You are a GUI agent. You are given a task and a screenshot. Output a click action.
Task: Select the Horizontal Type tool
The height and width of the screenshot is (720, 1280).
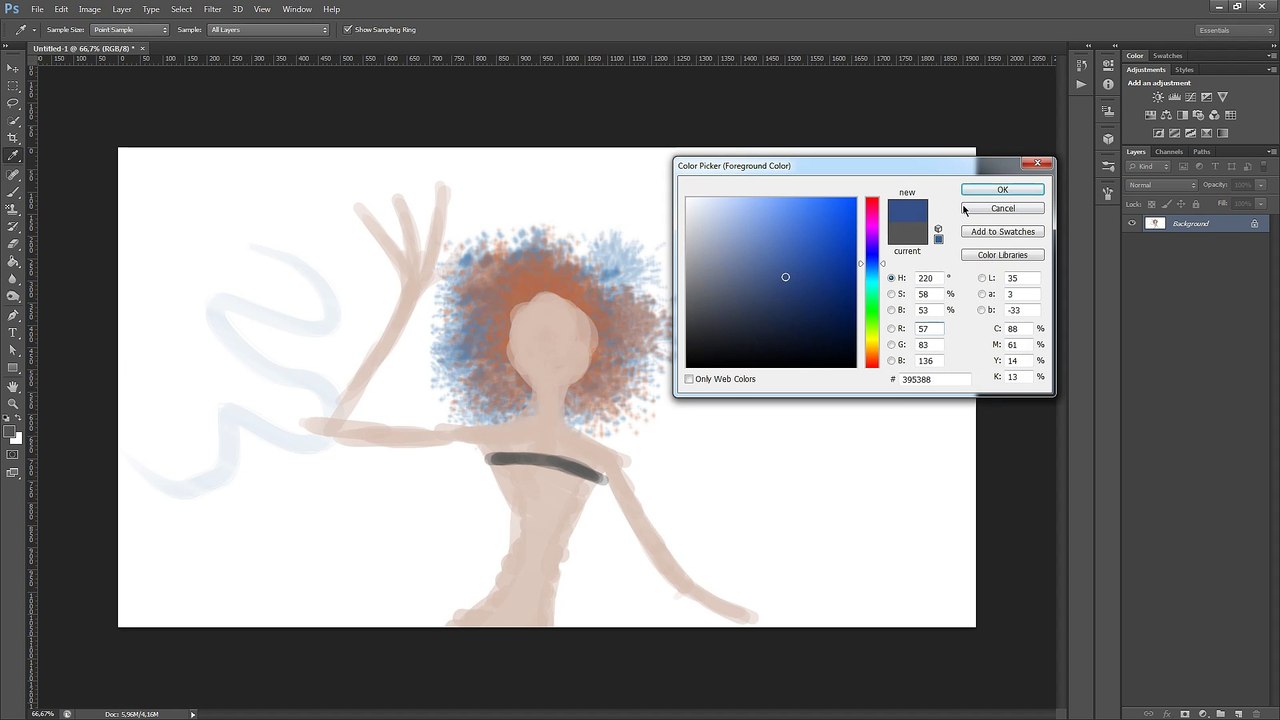[13, 332]
